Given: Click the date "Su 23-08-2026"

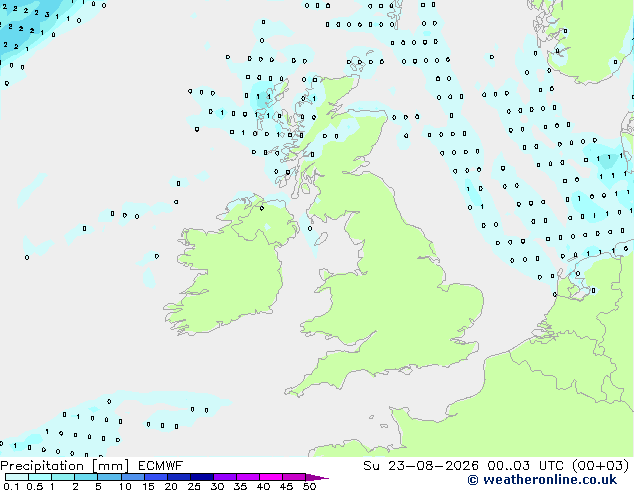Looking at the screenshot, I should [x=421, y=466].
